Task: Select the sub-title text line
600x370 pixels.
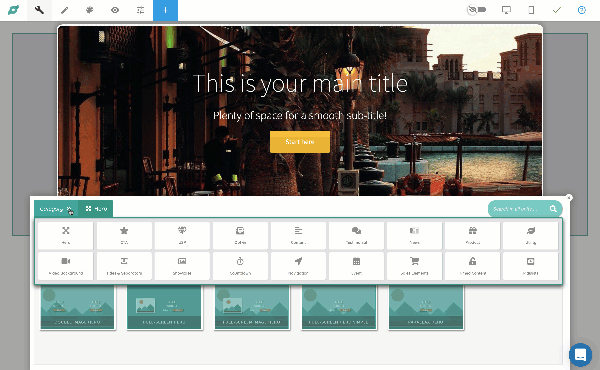Action: pos(300,115)
